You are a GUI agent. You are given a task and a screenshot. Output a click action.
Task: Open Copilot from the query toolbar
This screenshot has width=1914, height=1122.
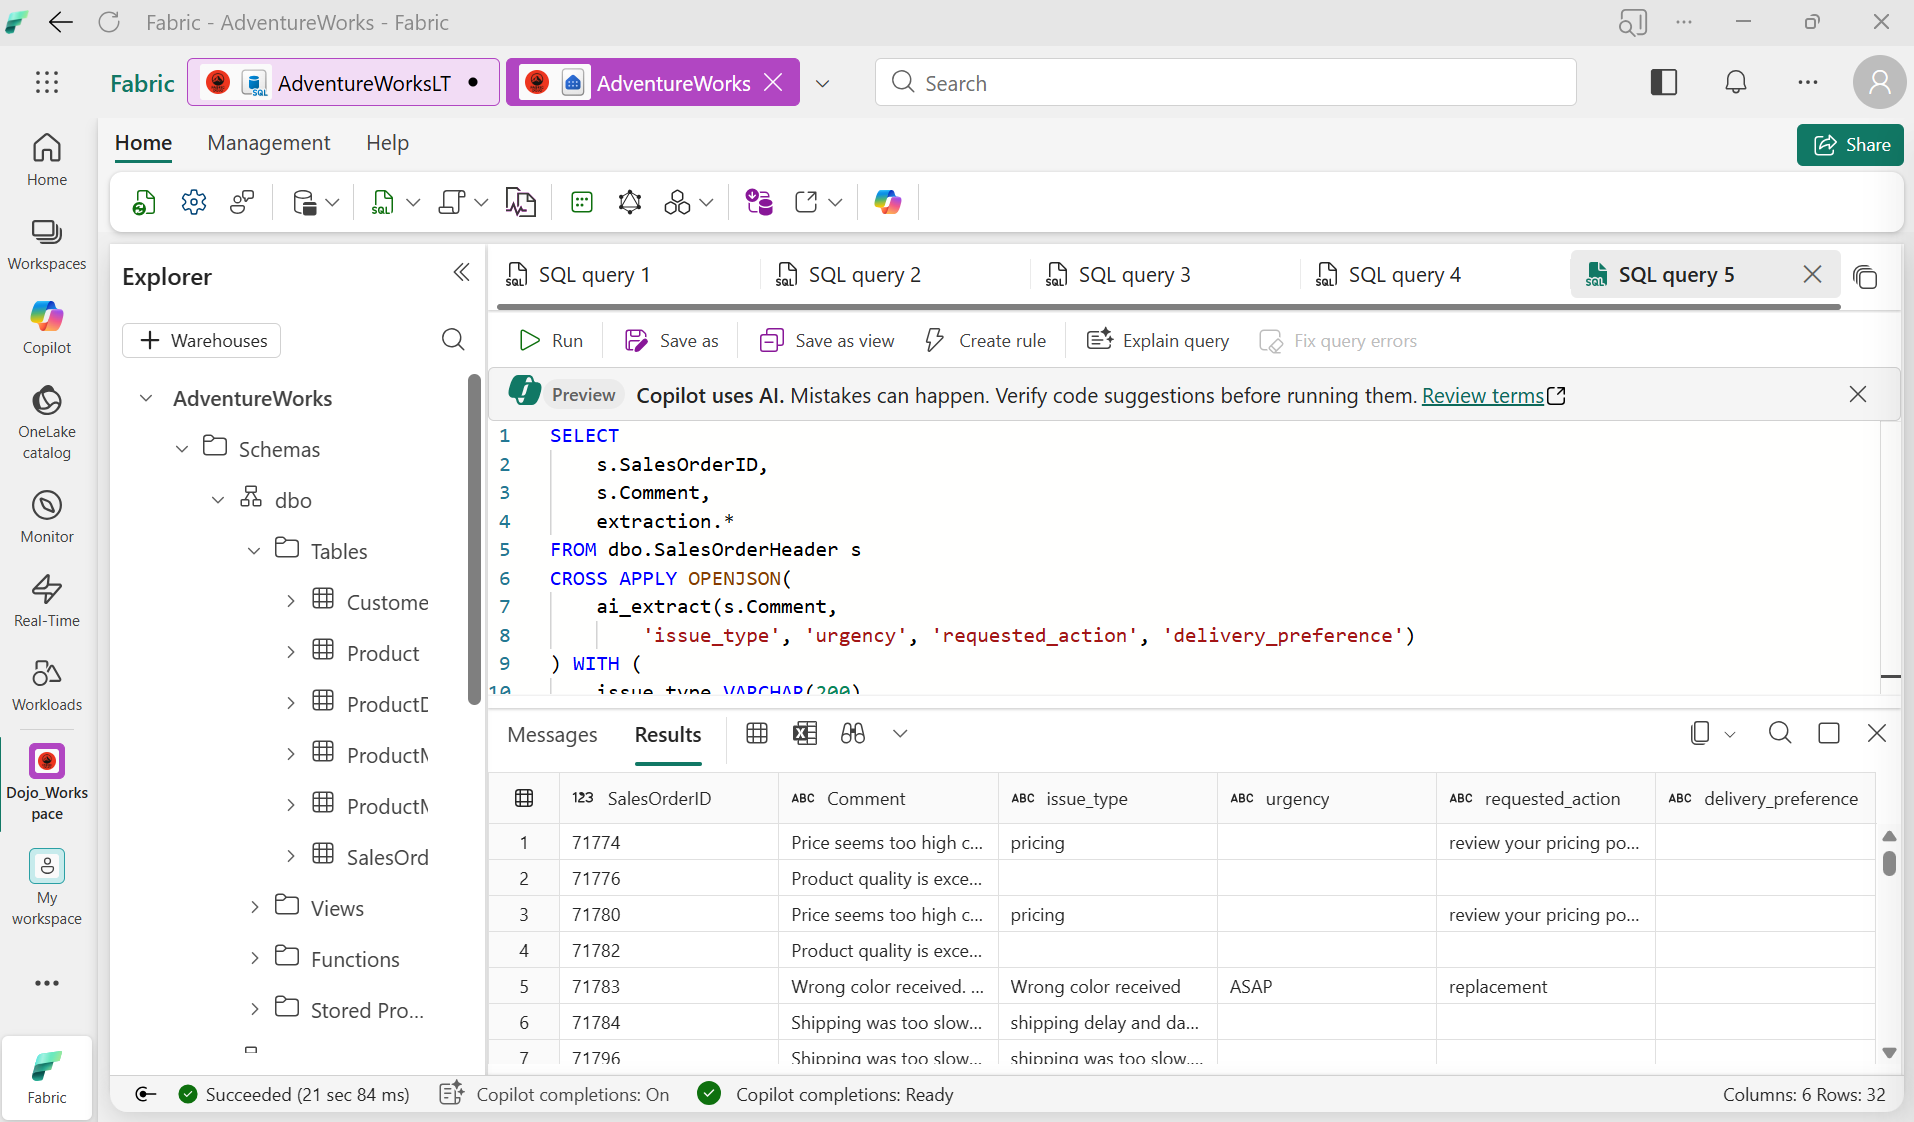point(888,202)
